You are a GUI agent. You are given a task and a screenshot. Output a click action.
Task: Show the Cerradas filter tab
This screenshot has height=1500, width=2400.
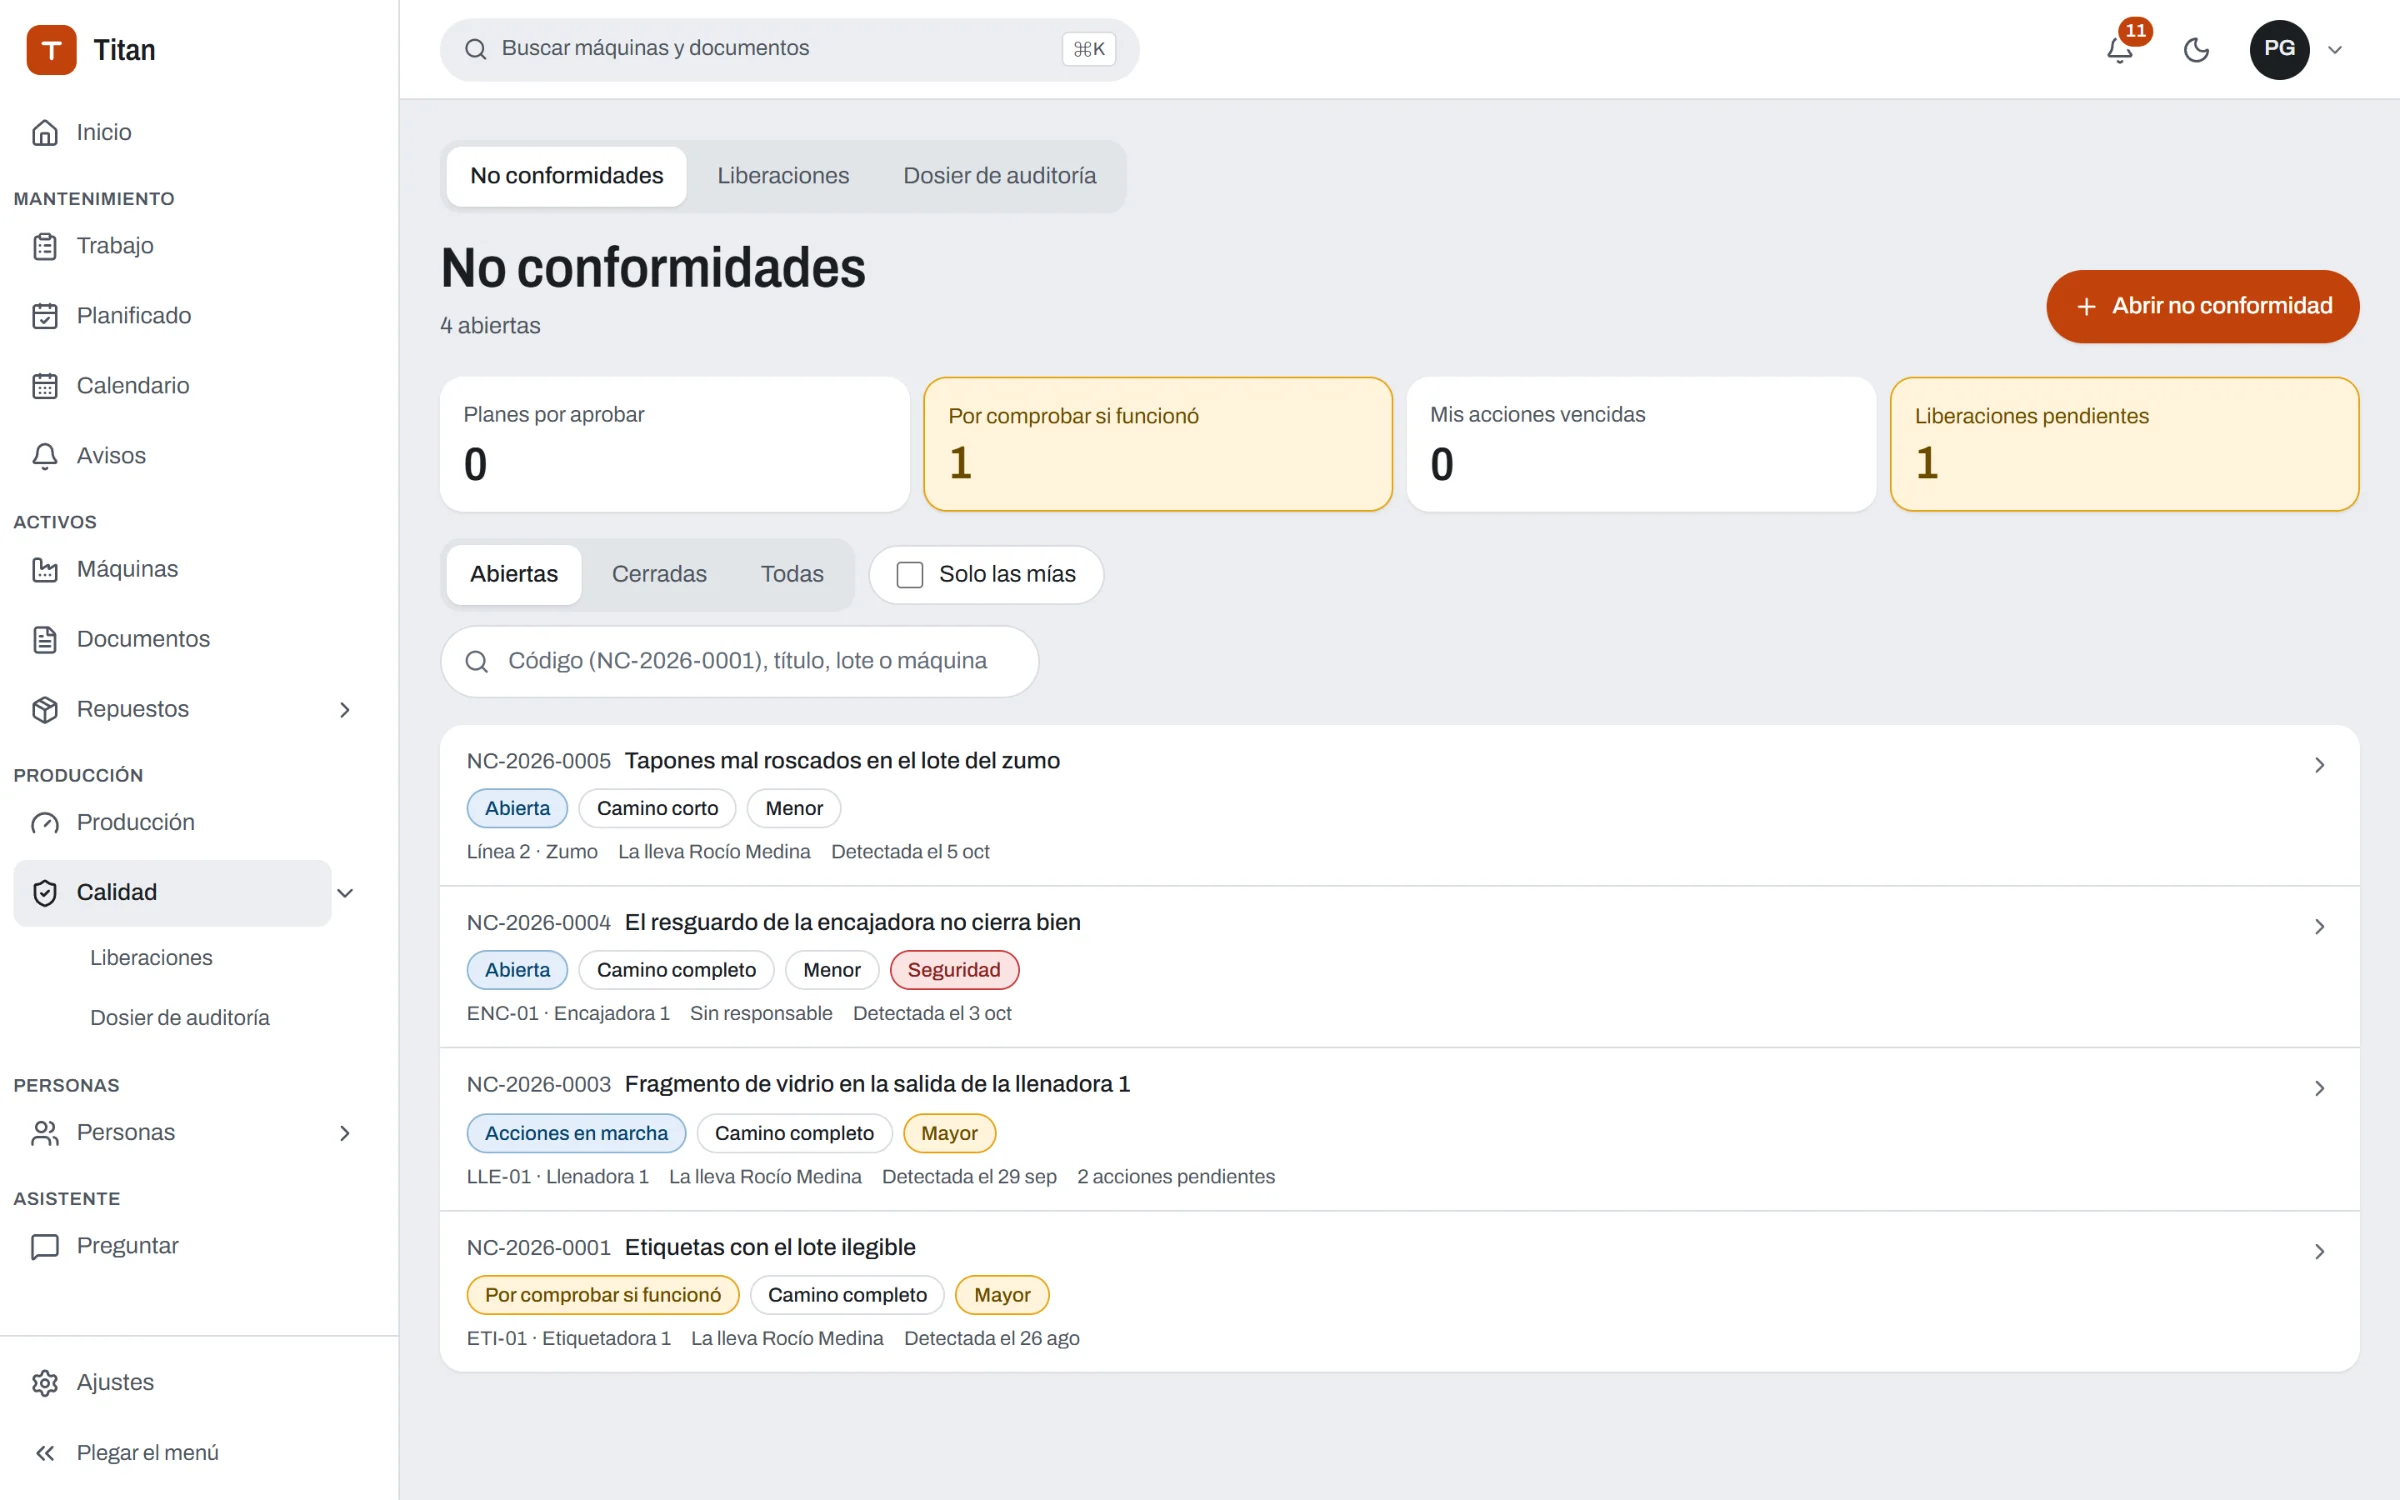coord(659,574)
